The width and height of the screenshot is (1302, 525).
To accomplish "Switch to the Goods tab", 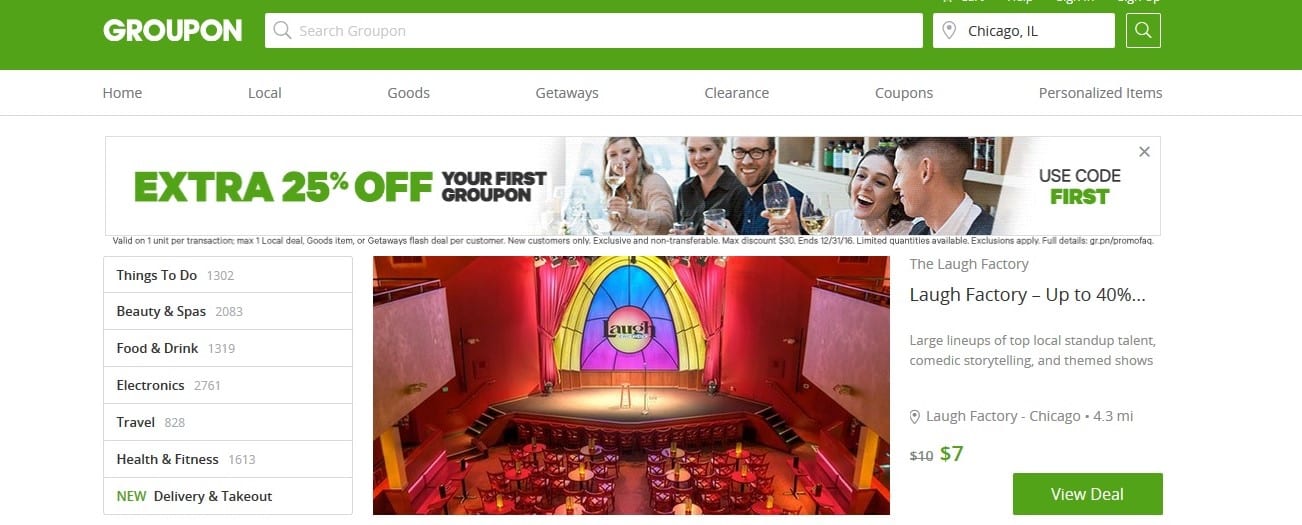I will pyautogui.click(x=408, y=93).
